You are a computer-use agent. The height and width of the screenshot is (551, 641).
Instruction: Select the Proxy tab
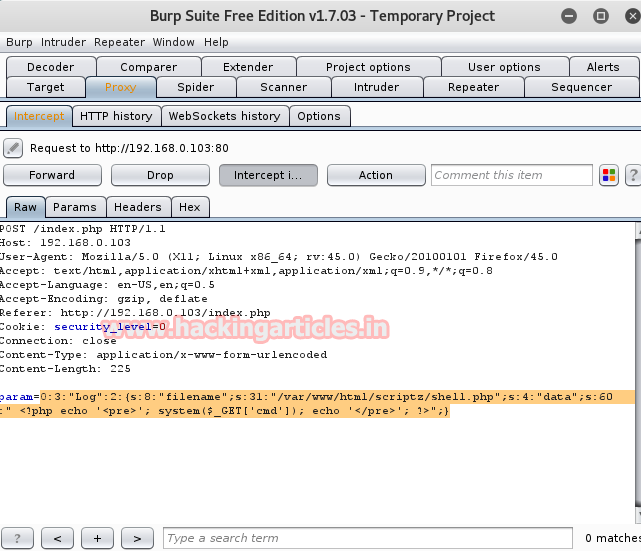[121, 87]
